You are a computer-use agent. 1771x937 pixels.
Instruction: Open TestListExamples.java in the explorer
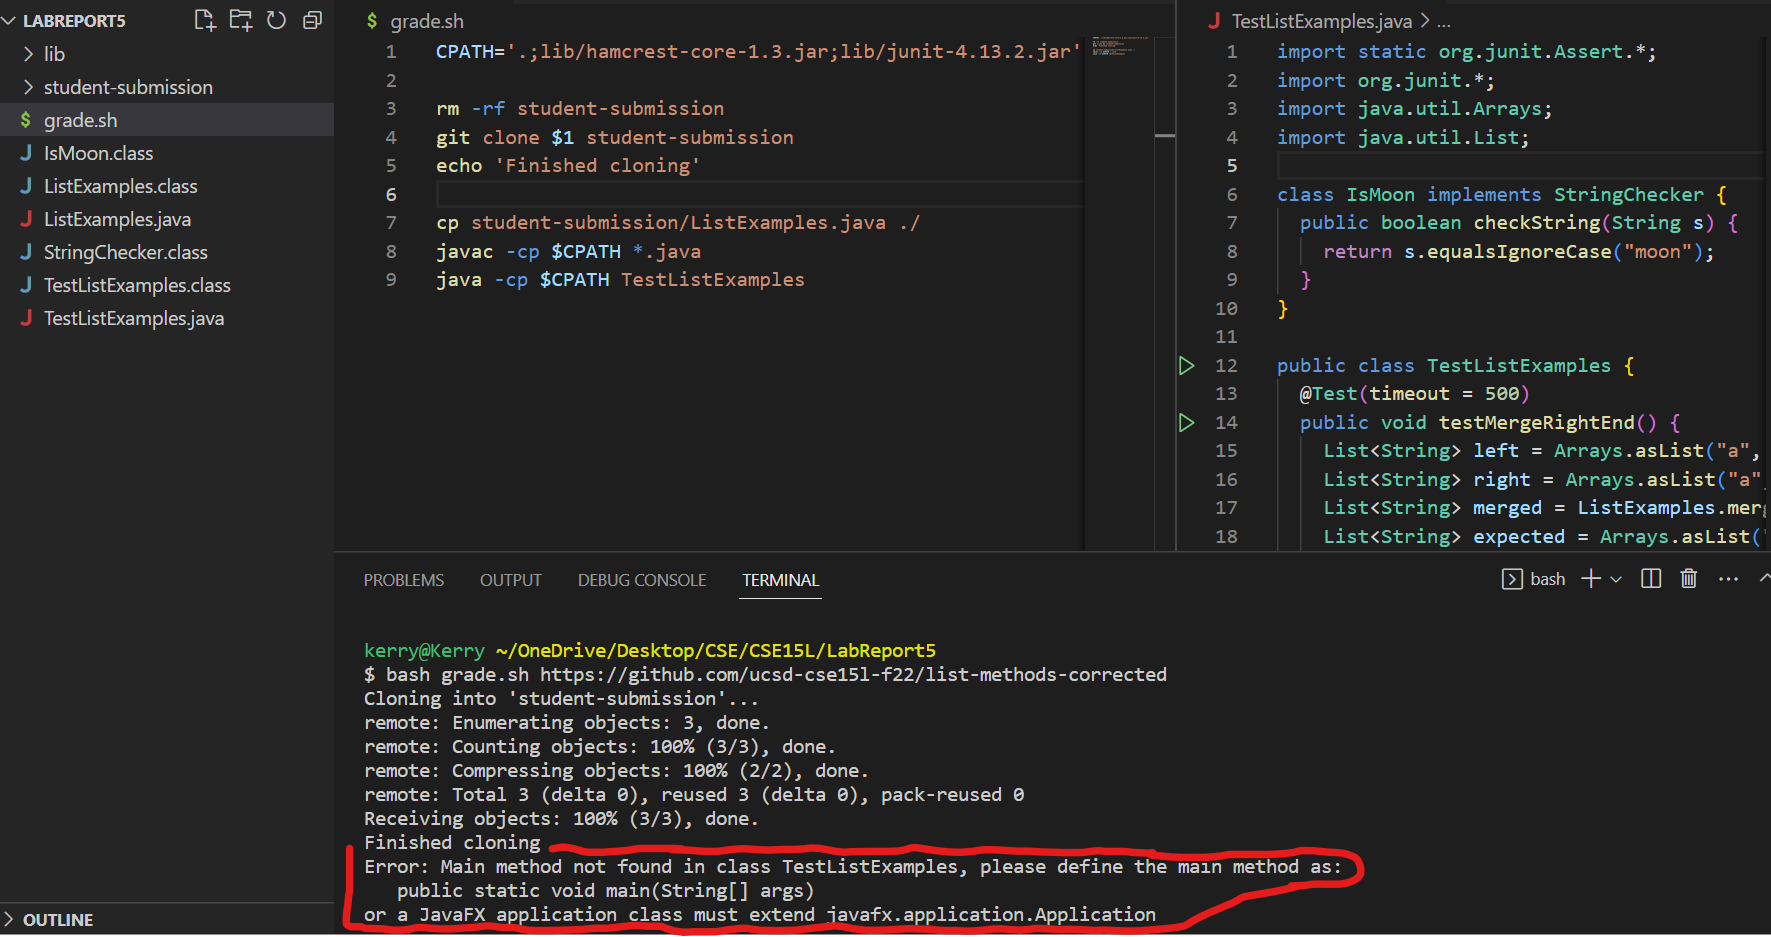click(x=134, y=318)
